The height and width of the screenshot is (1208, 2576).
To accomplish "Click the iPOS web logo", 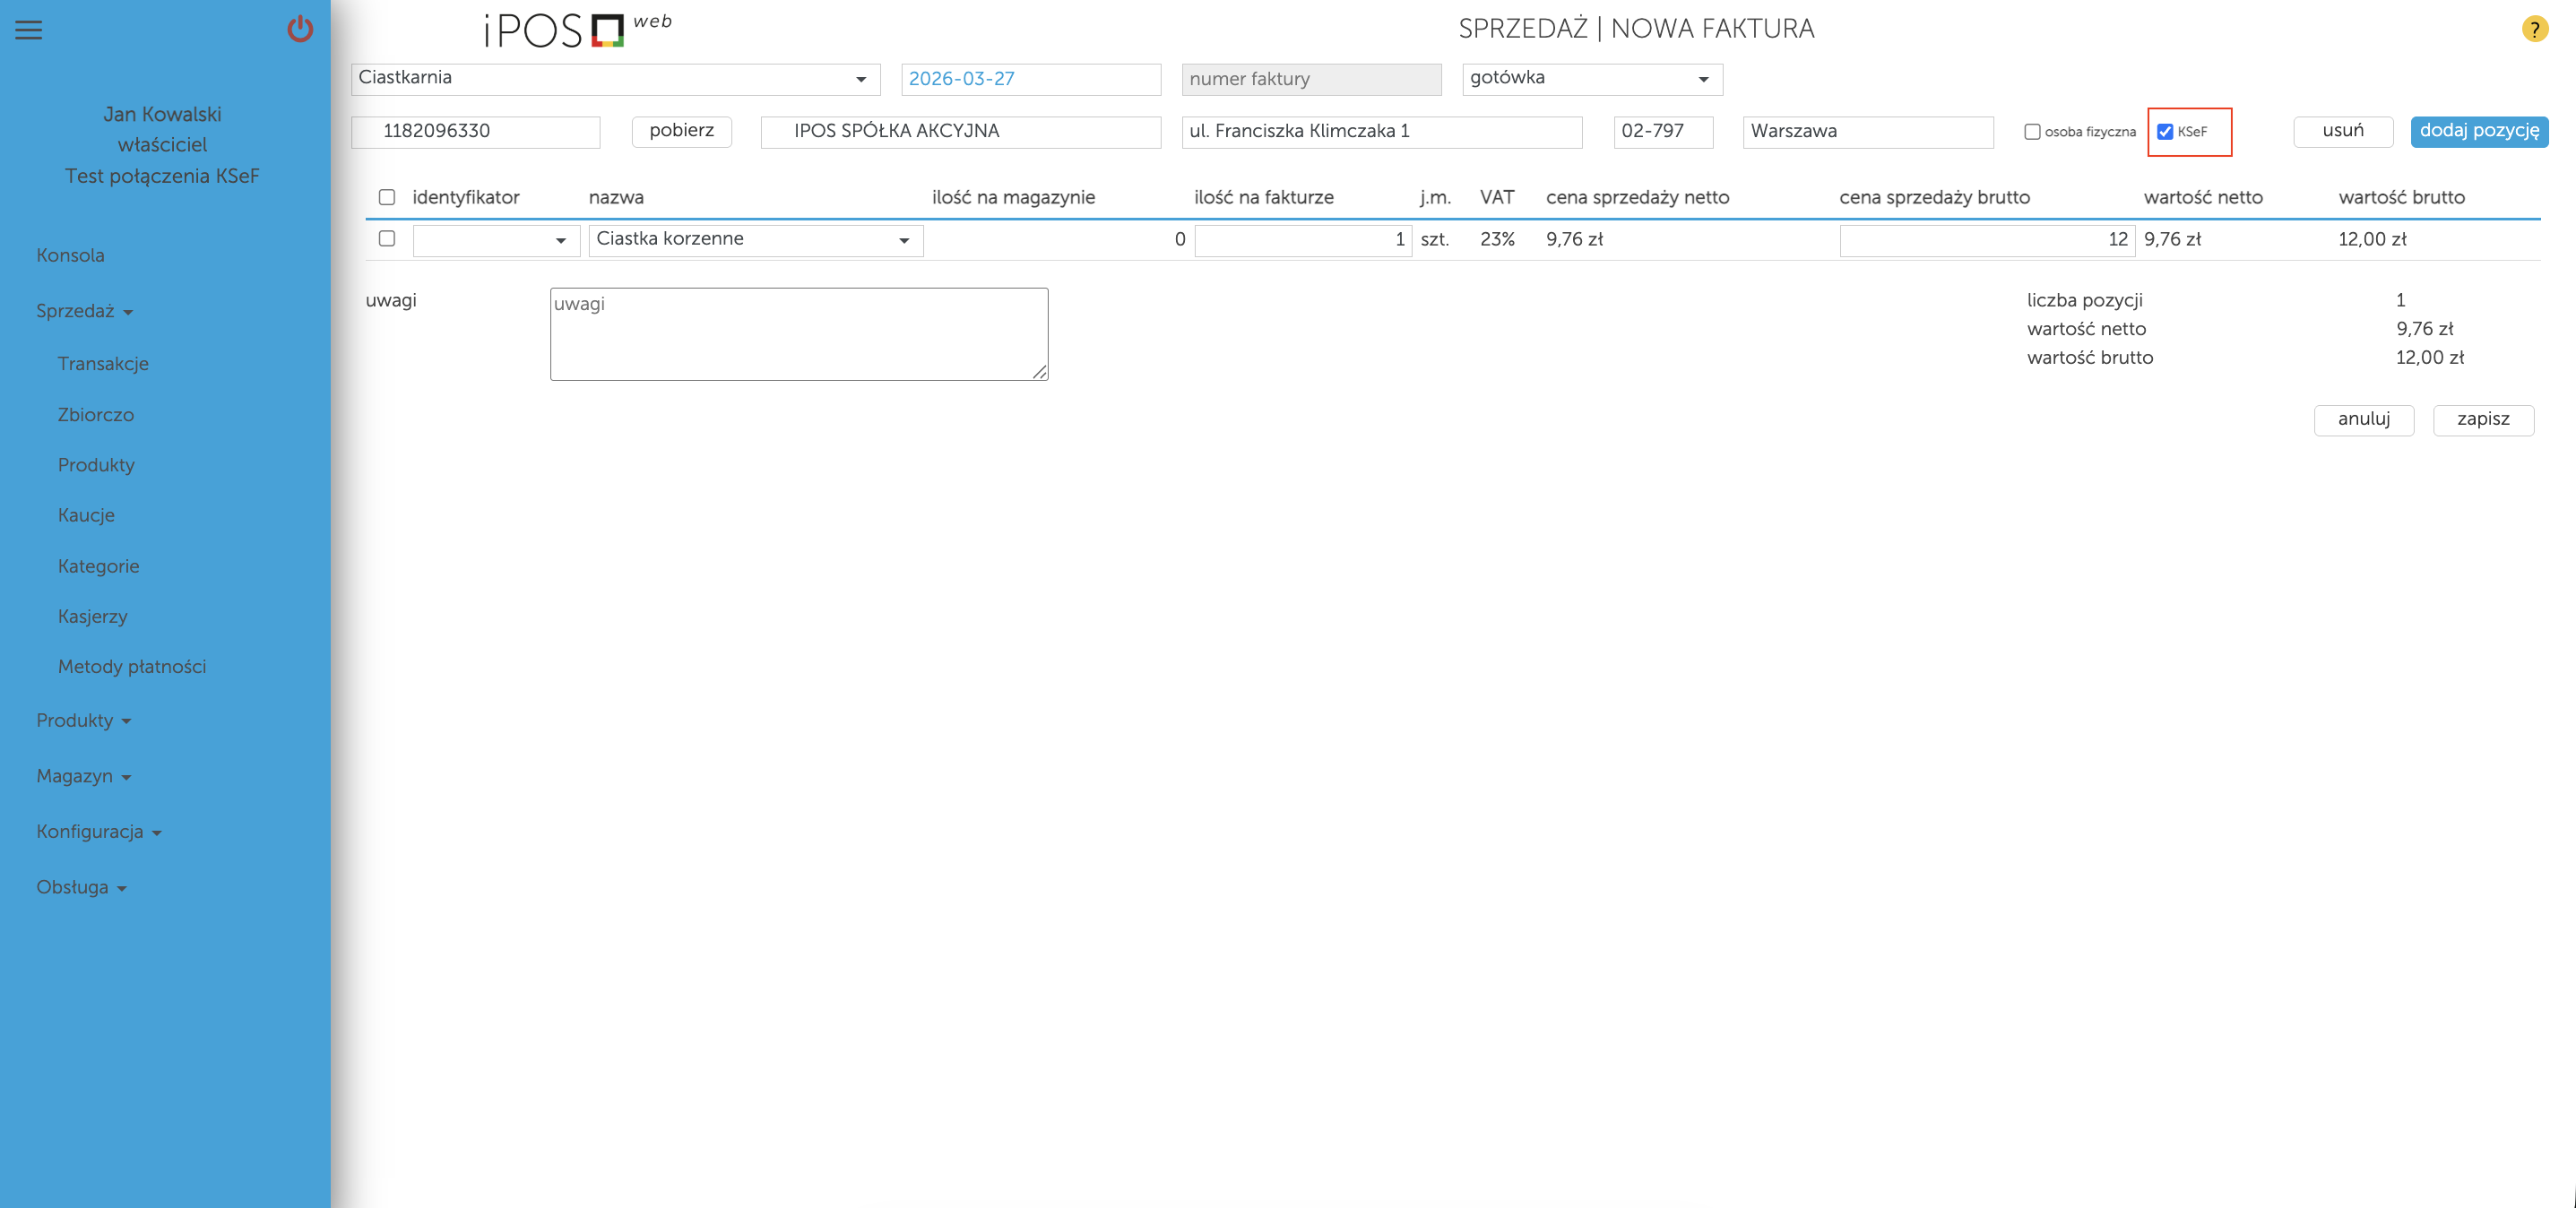I will coord(577,30).
